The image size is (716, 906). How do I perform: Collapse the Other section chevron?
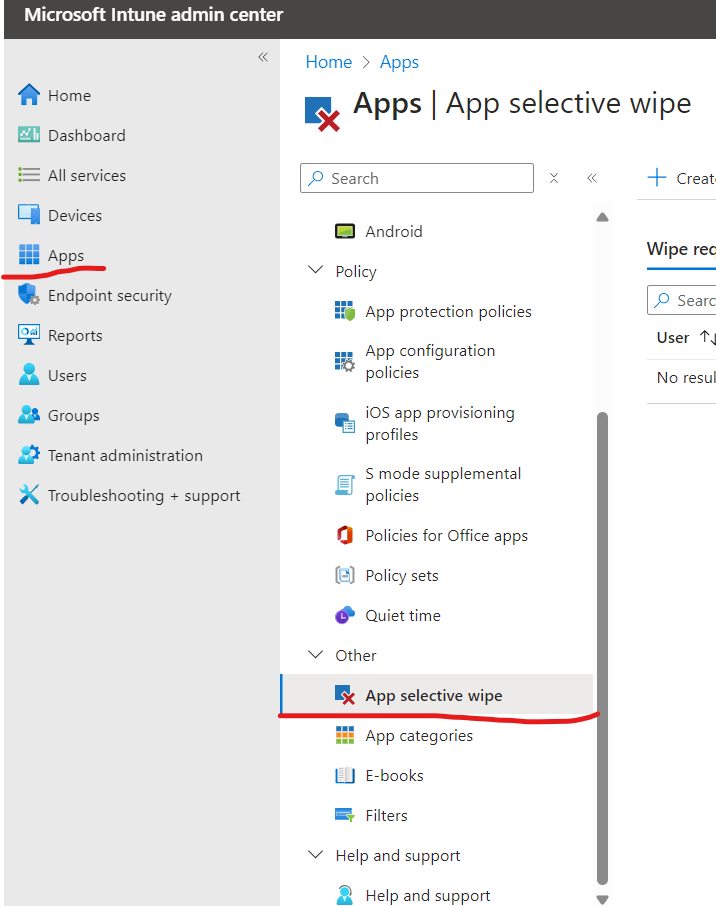(x=316, y=655)
